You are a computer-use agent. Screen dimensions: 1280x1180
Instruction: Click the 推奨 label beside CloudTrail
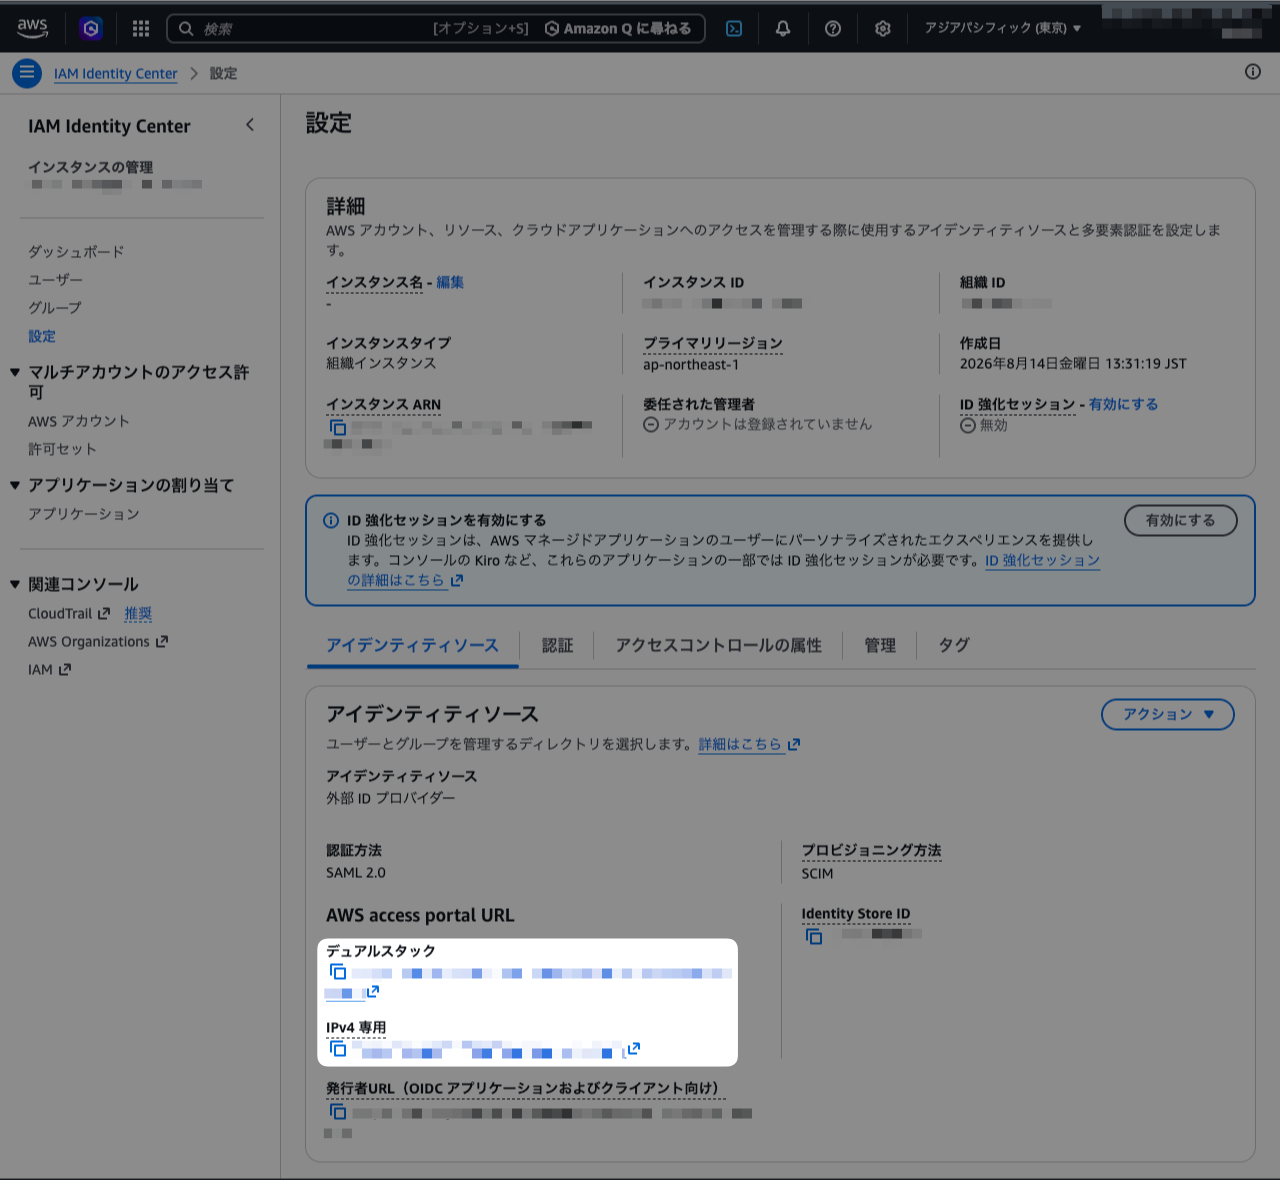pos(138,614)
